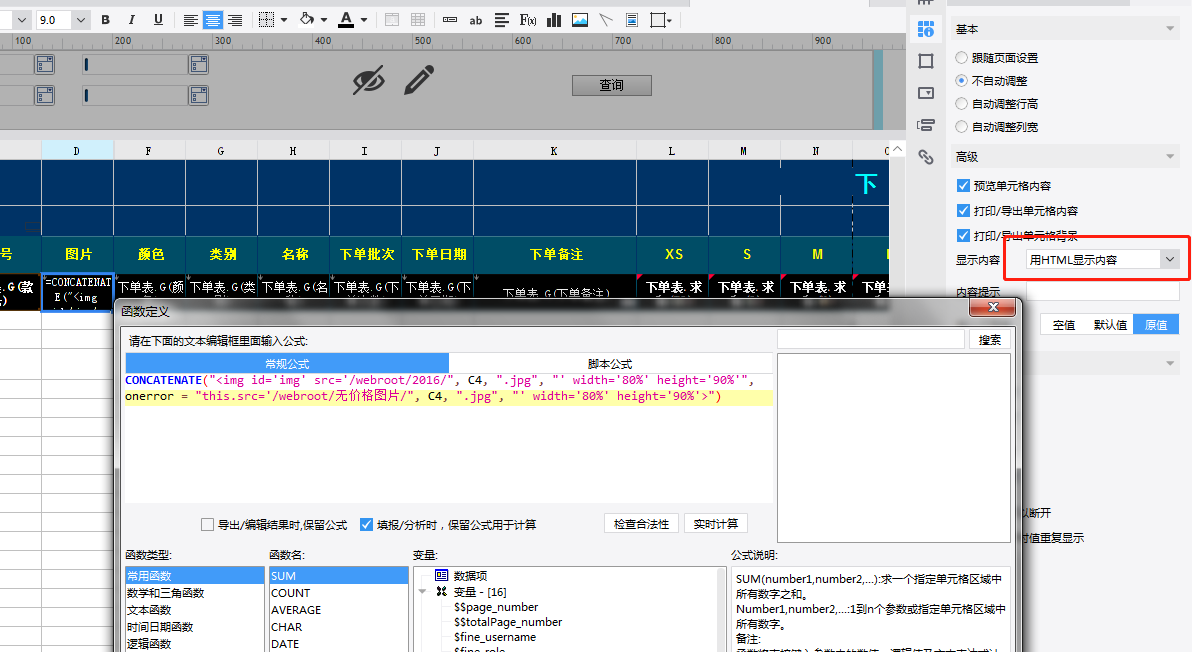This screenshot has height=652, width=1192.
Task: Click the 搜索 button
Action: (990, 340)
